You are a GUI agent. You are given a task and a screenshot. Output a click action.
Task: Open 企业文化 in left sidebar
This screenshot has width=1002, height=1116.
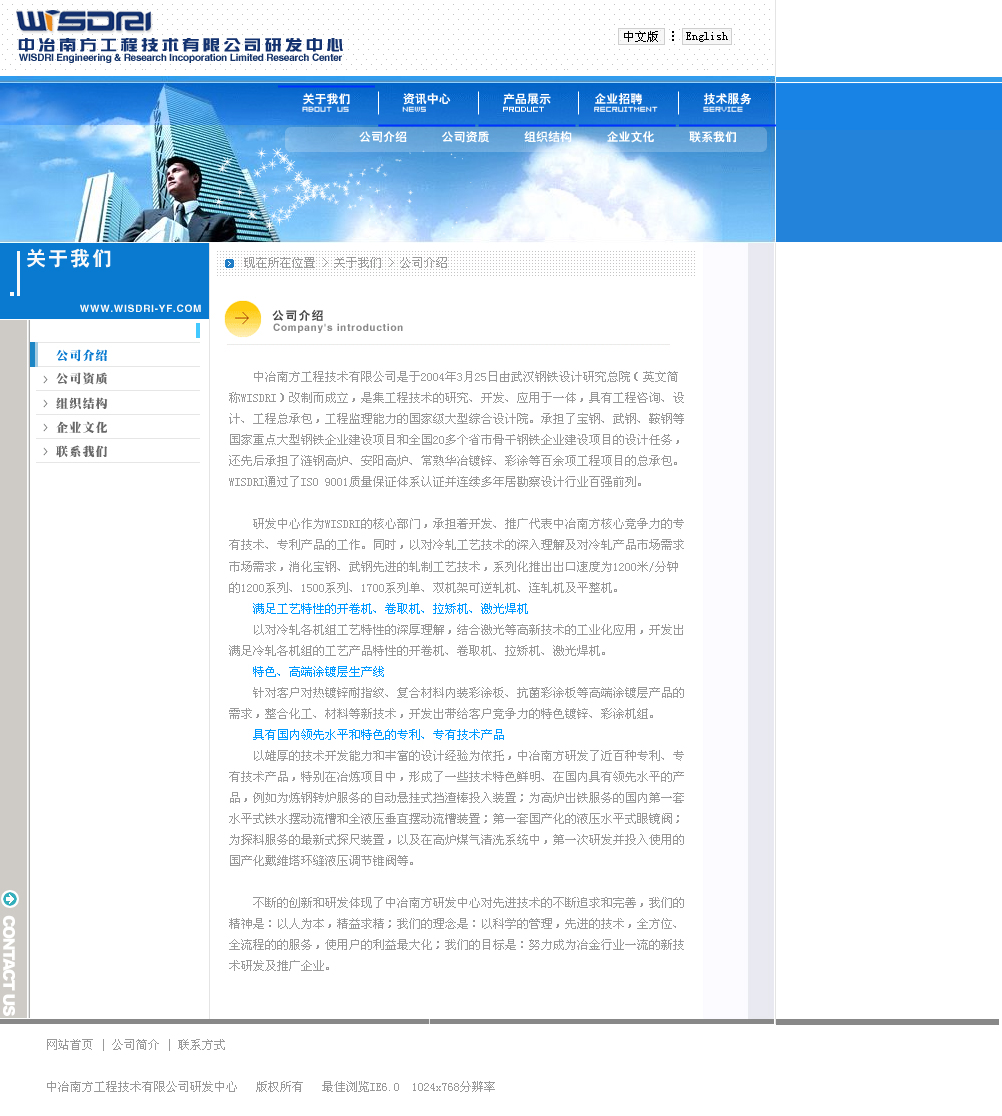pos(82,428)
